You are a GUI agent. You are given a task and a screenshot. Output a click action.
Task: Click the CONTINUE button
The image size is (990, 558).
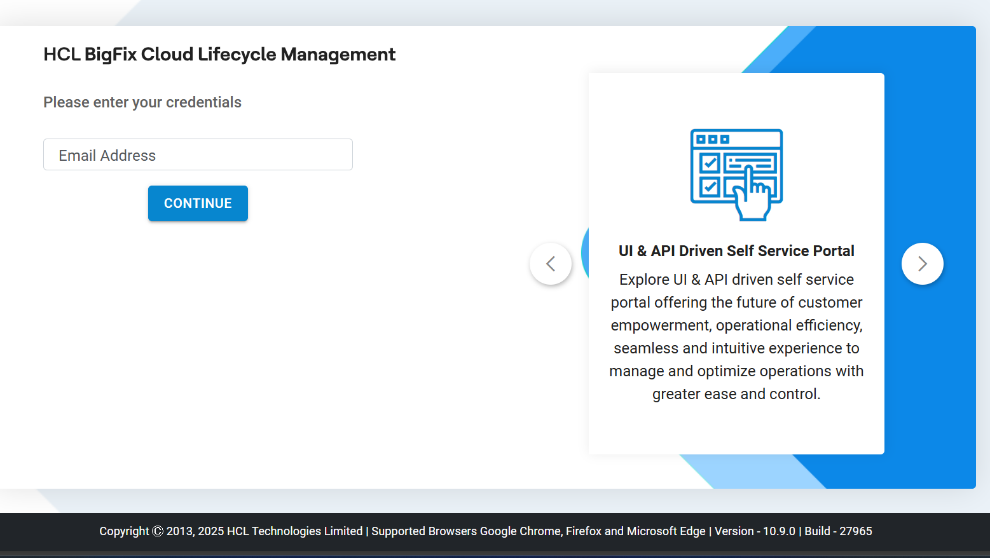[198, 203]
